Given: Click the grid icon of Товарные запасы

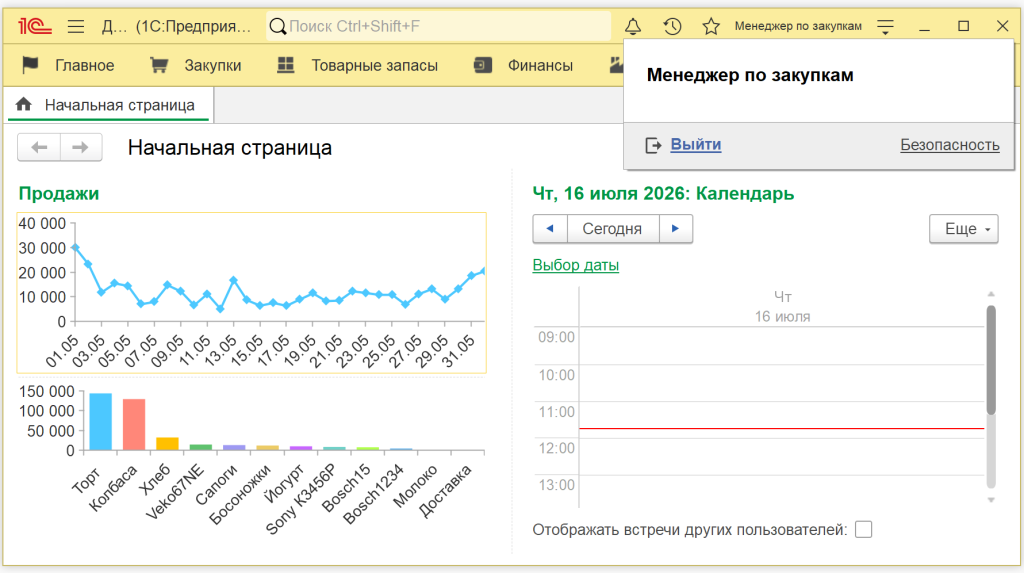Looking at the screenshot, I should tap(285, 65).
